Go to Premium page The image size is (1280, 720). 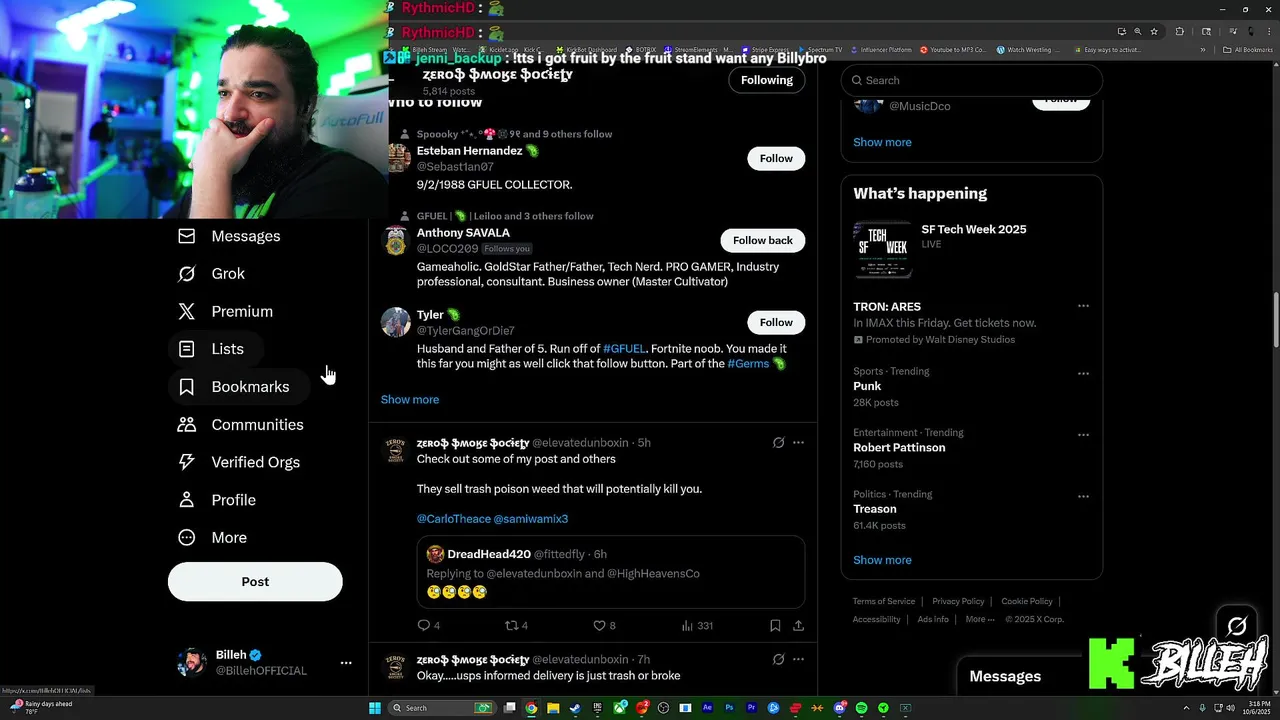[x=225, y=312]
